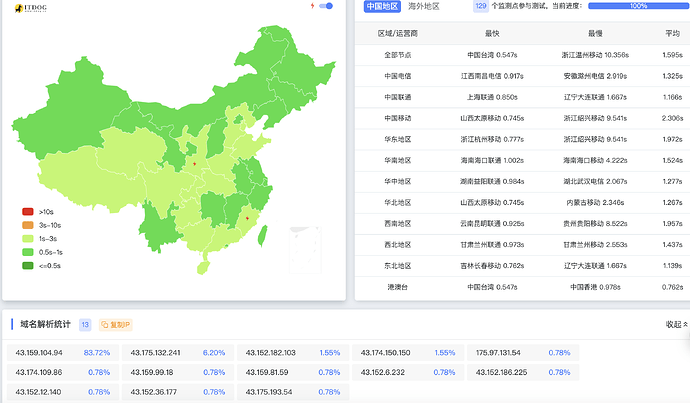The height and width of the screenshot is (403, 690).
Task: Click the <=0.5s legend swatch
Action: click(28, 266)
